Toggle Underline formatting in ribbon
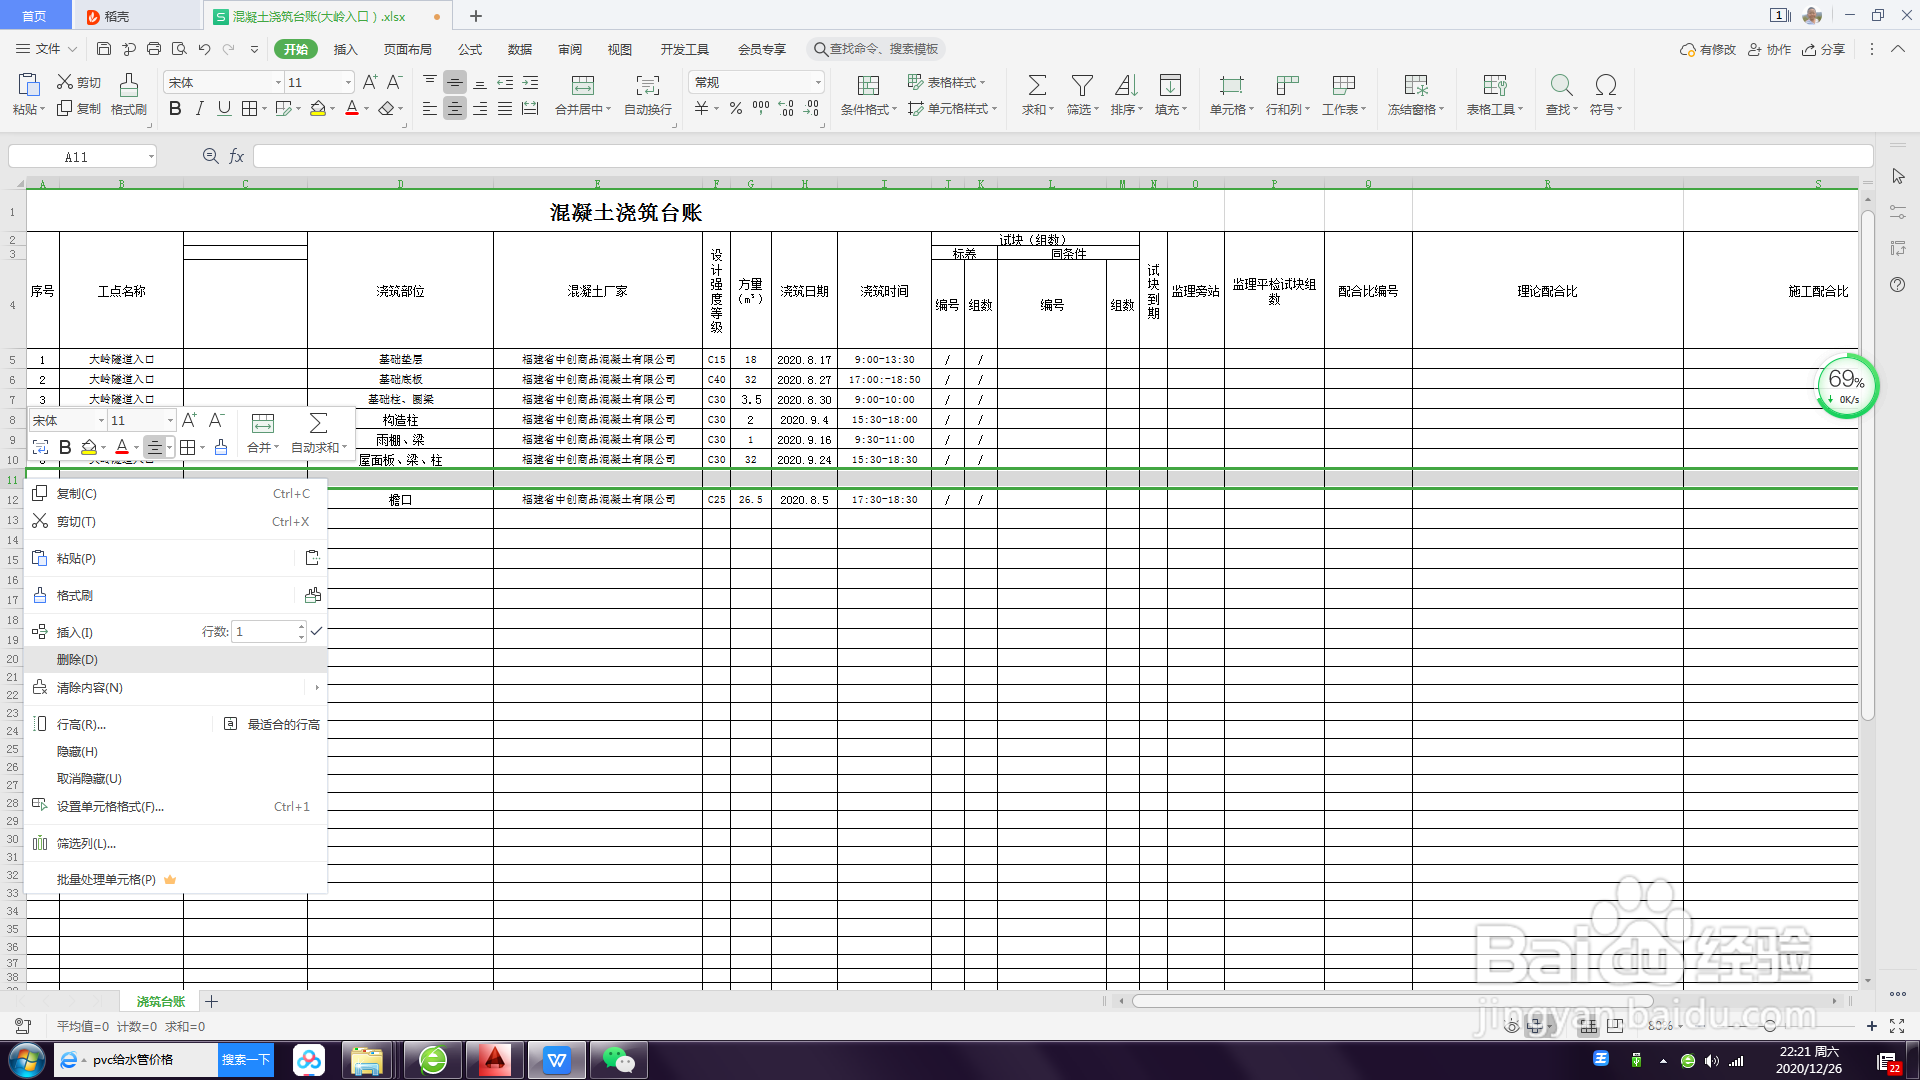The height and width of the screenshot is (1080, 1920). click(224, 109)
